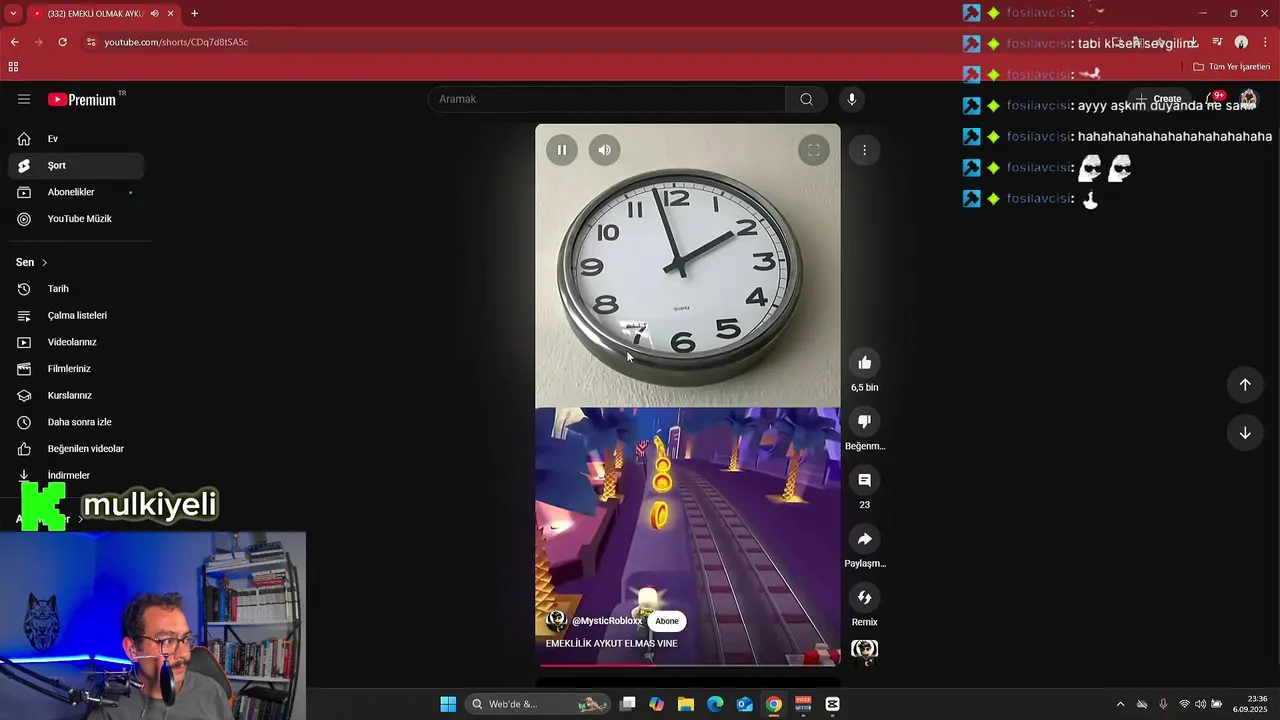Open taskbar volume control

coord(1200,704)
